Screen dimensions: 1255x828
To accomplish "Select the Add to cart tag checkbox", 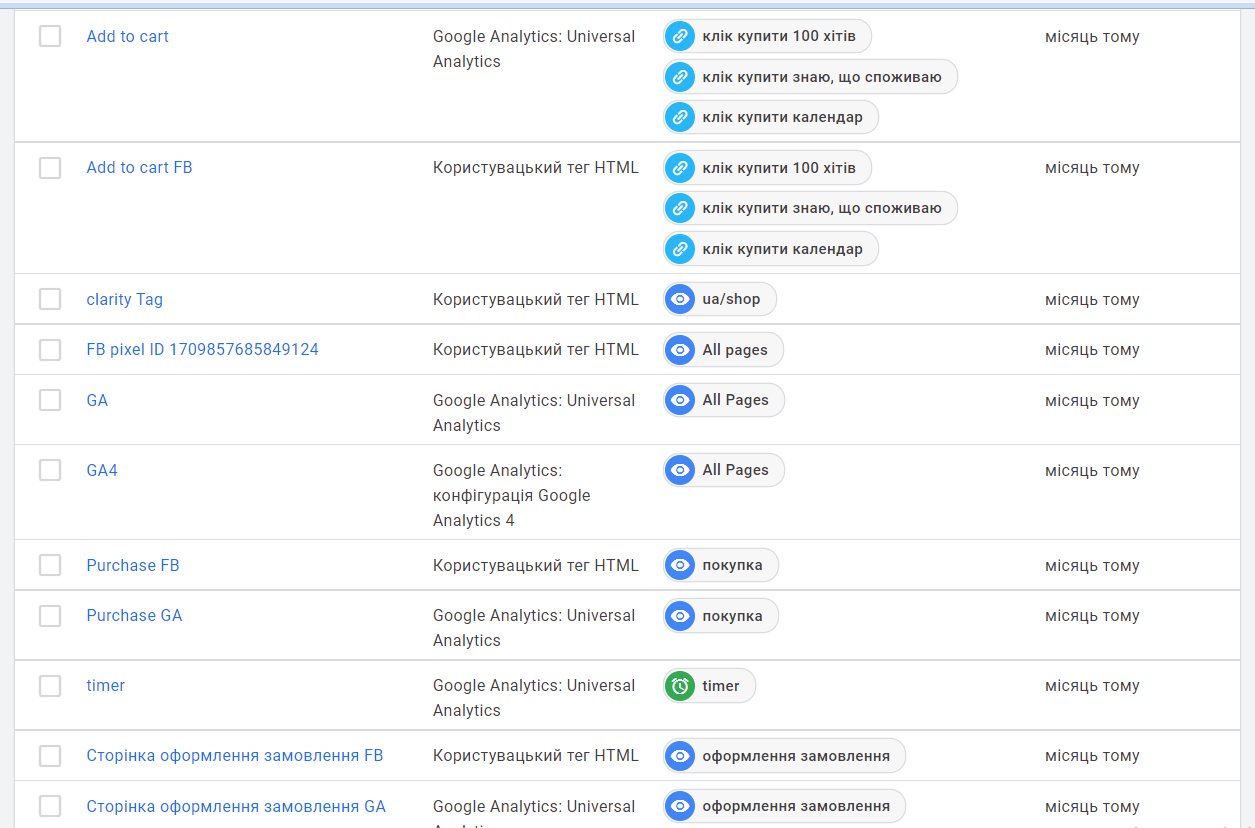I will pyautogui.click(x=50, y=37).
